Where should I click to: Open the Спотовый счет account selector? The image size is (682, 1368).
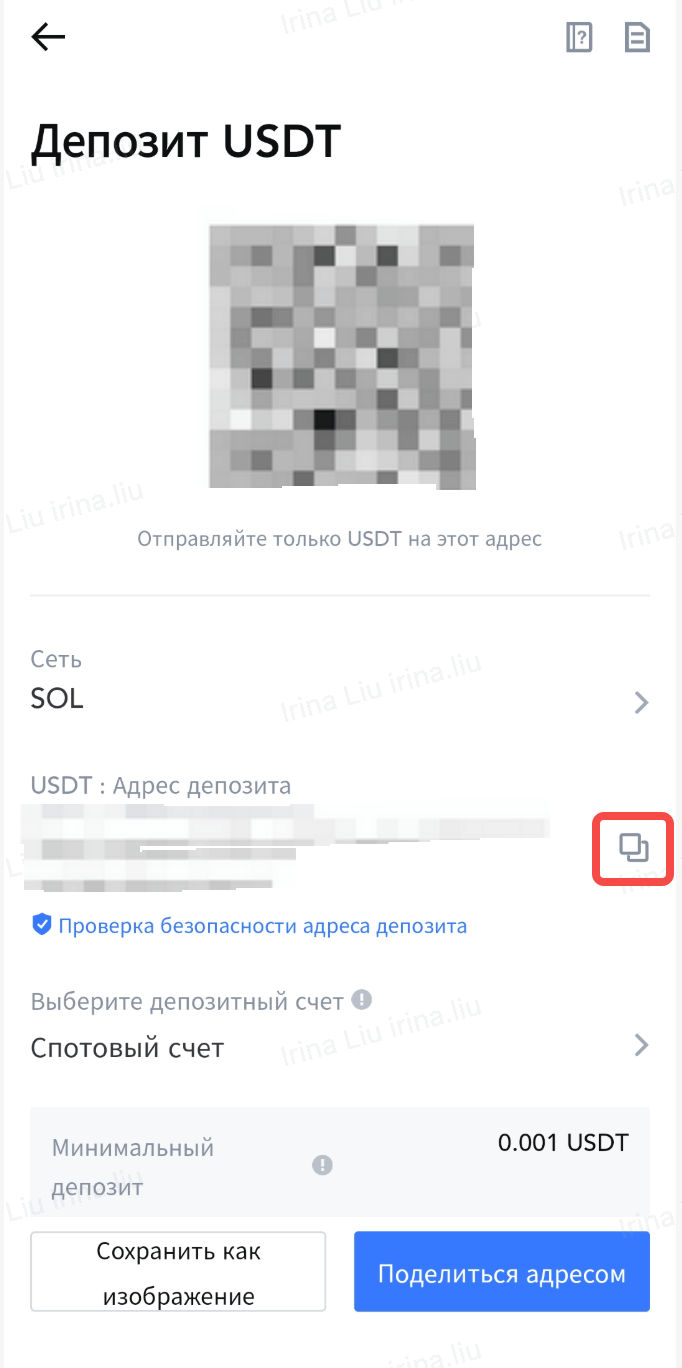coord(340,1027)
